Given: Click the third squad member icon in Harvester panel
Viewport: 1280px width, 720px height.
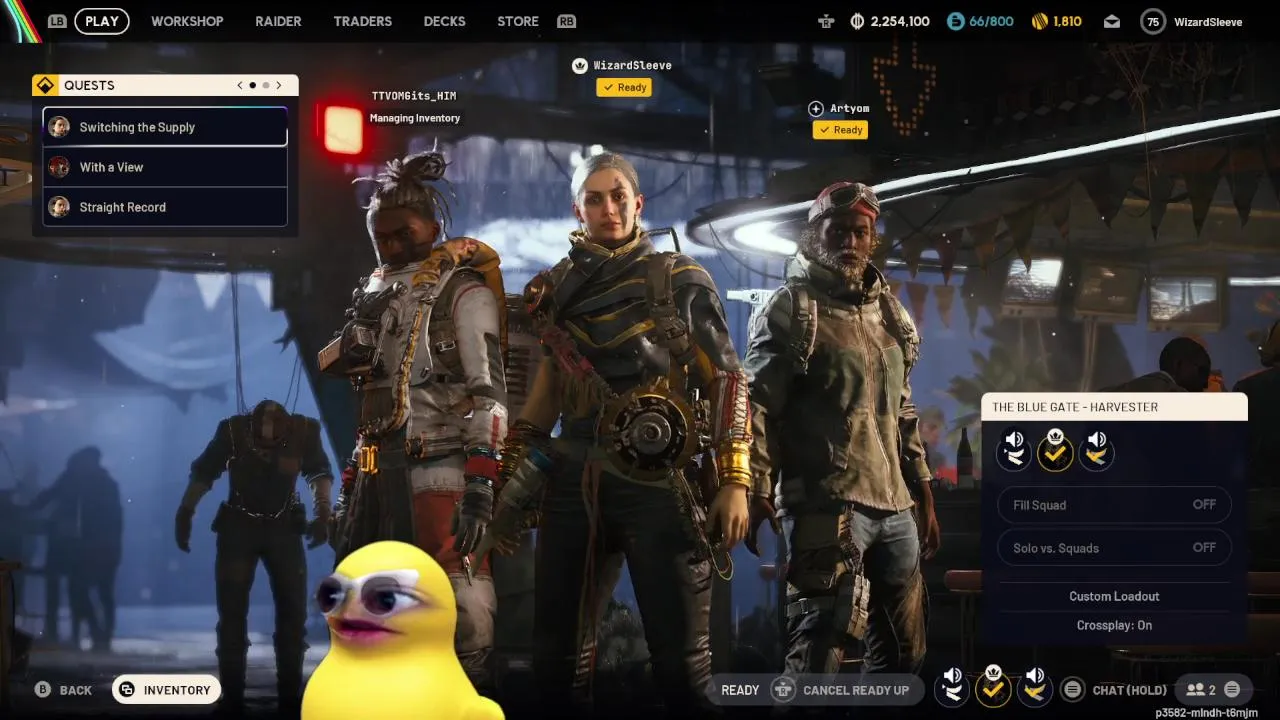Looking at the screenshot, I should click(1096, 450).
